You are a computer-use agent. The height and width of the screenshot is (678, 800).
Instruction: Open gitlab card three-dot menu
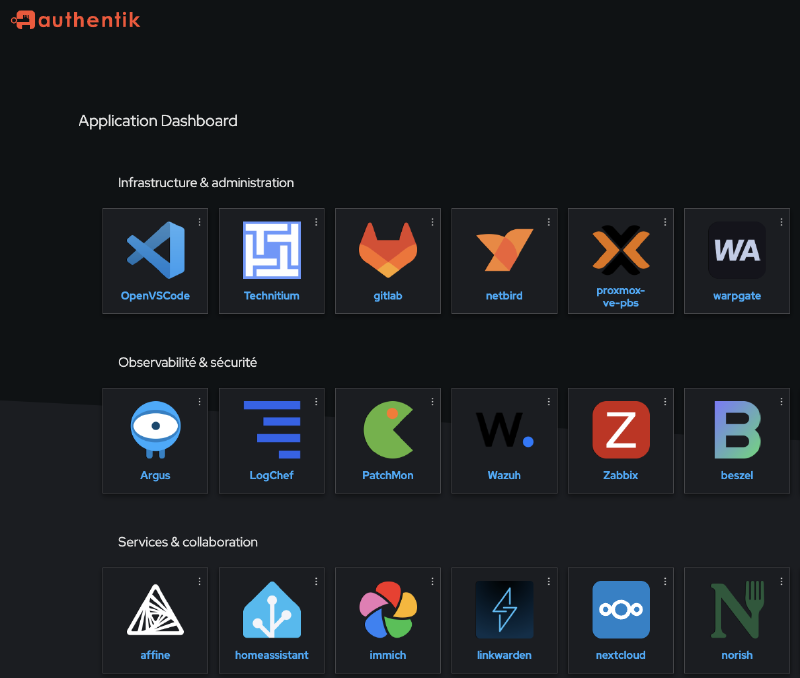(432, 222)
